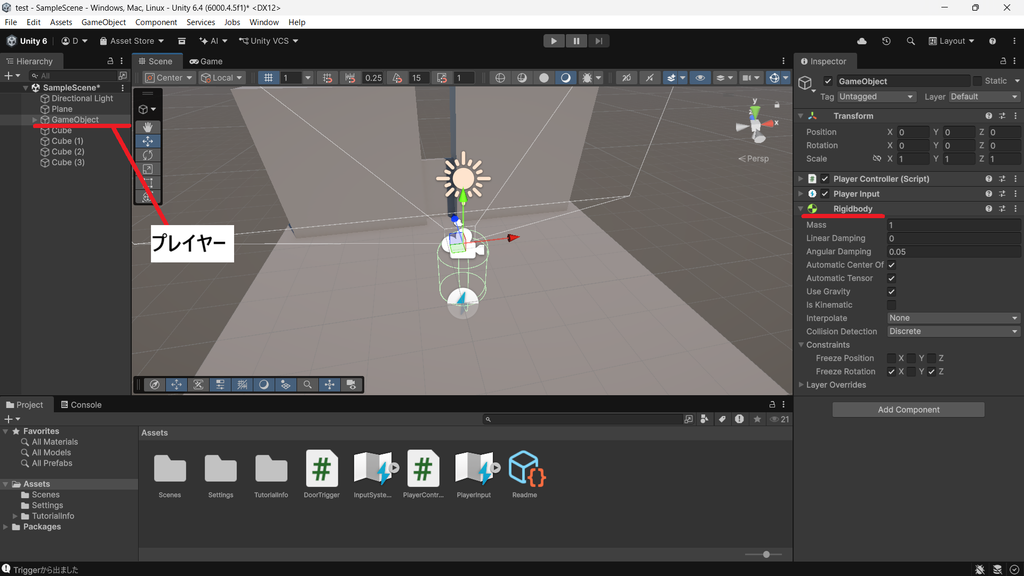Enable the Is Kinematic checkbox

(x=891, y=305)
